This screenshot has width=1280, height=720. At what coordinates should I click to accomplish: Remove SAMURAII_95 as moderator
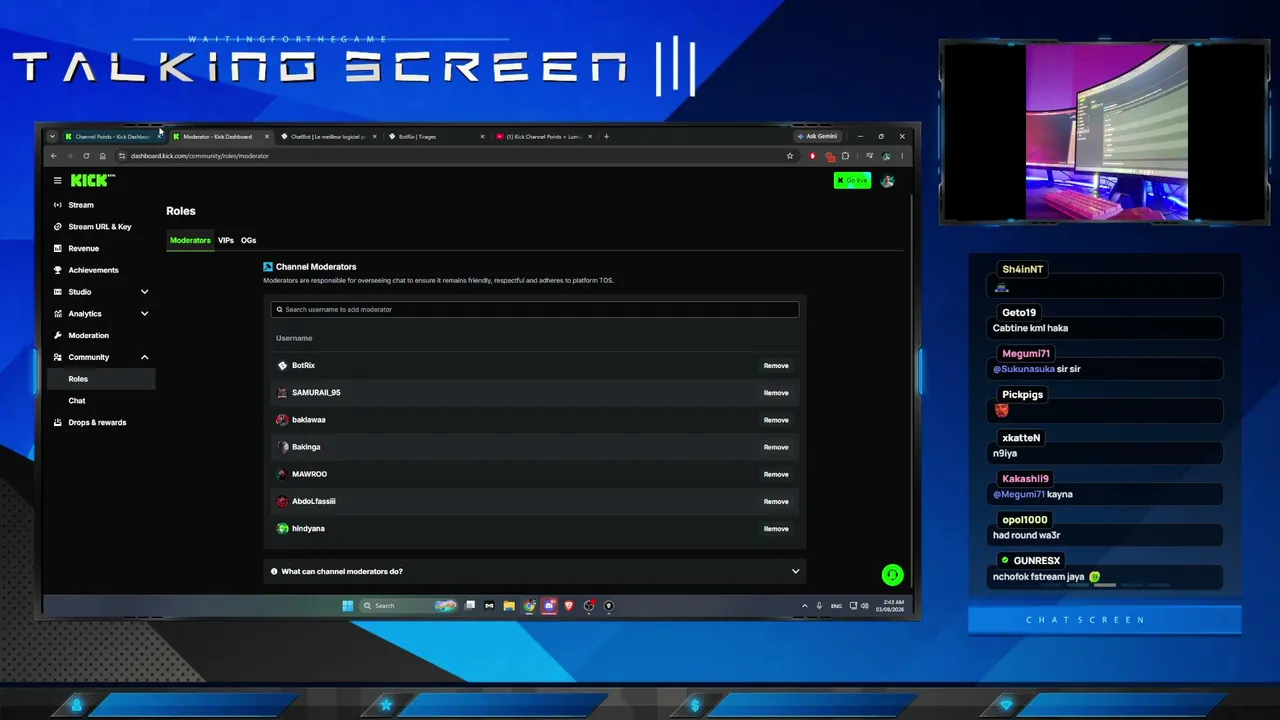click(776, 393)
